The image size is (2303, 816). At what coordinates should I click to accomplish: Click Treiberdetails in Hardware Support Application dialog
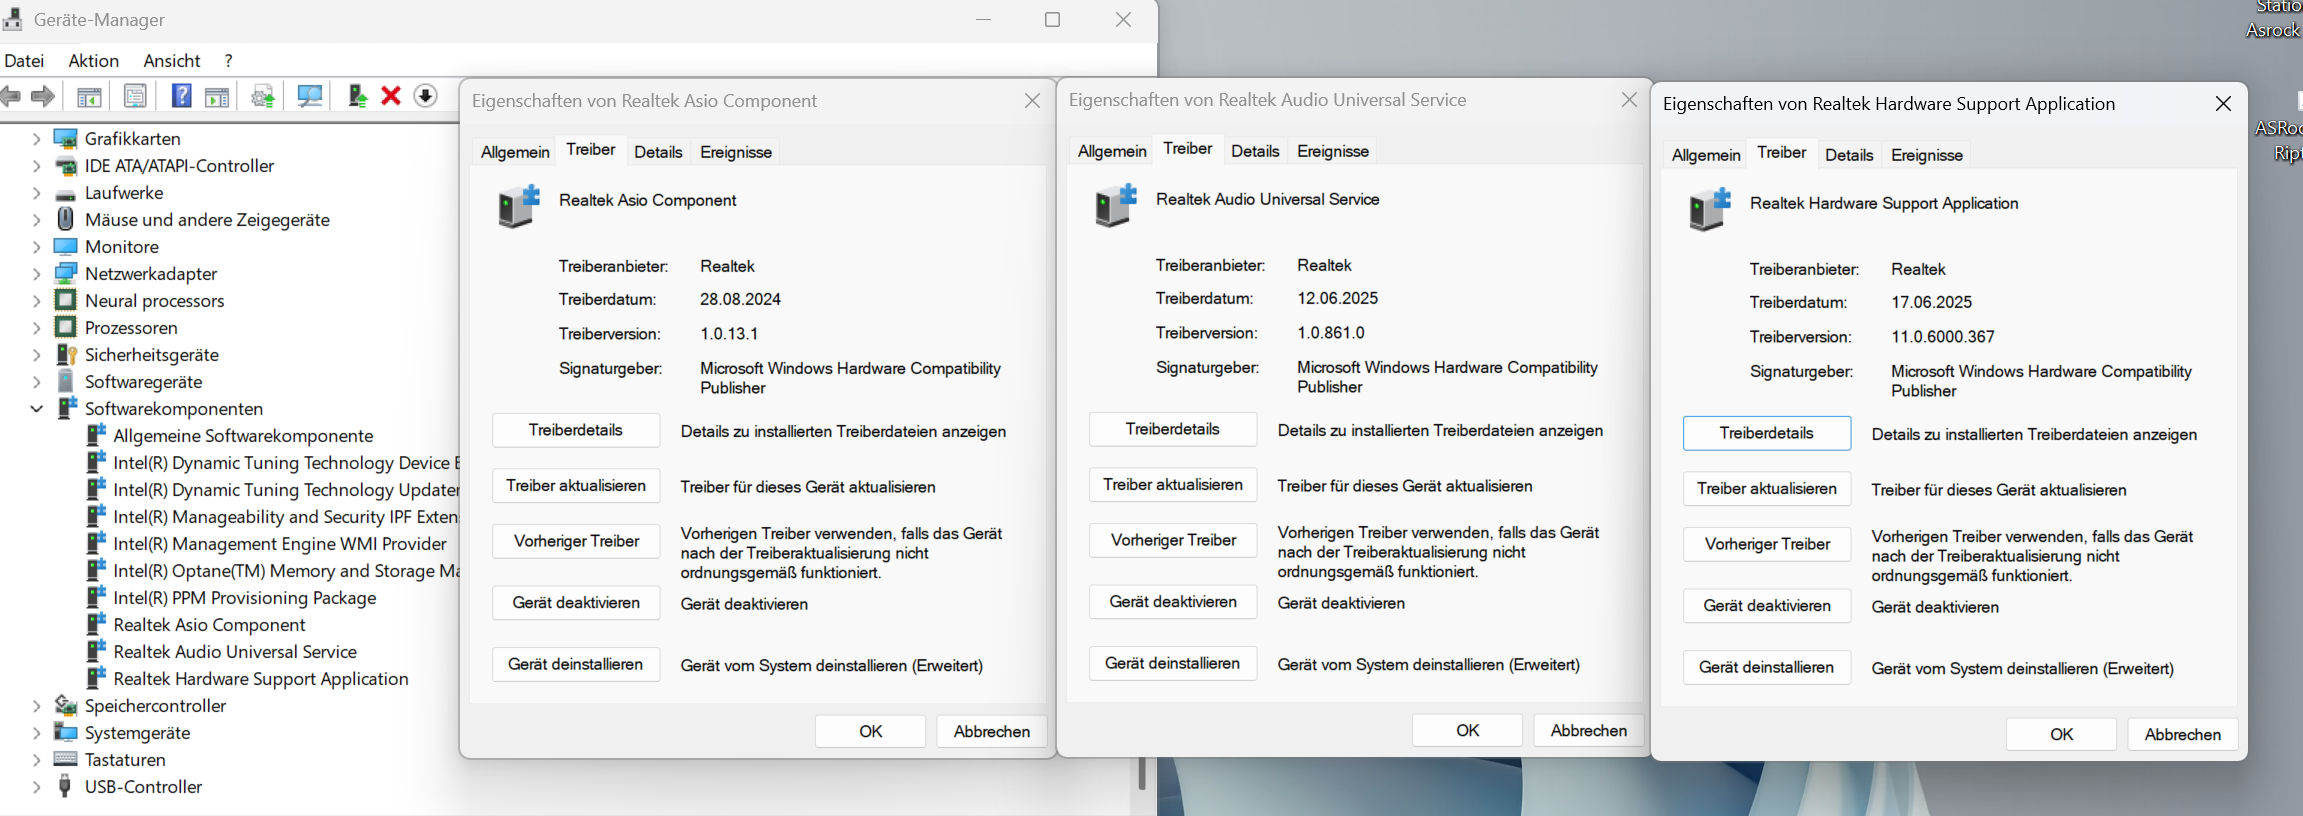click(x=1767, y=433)
